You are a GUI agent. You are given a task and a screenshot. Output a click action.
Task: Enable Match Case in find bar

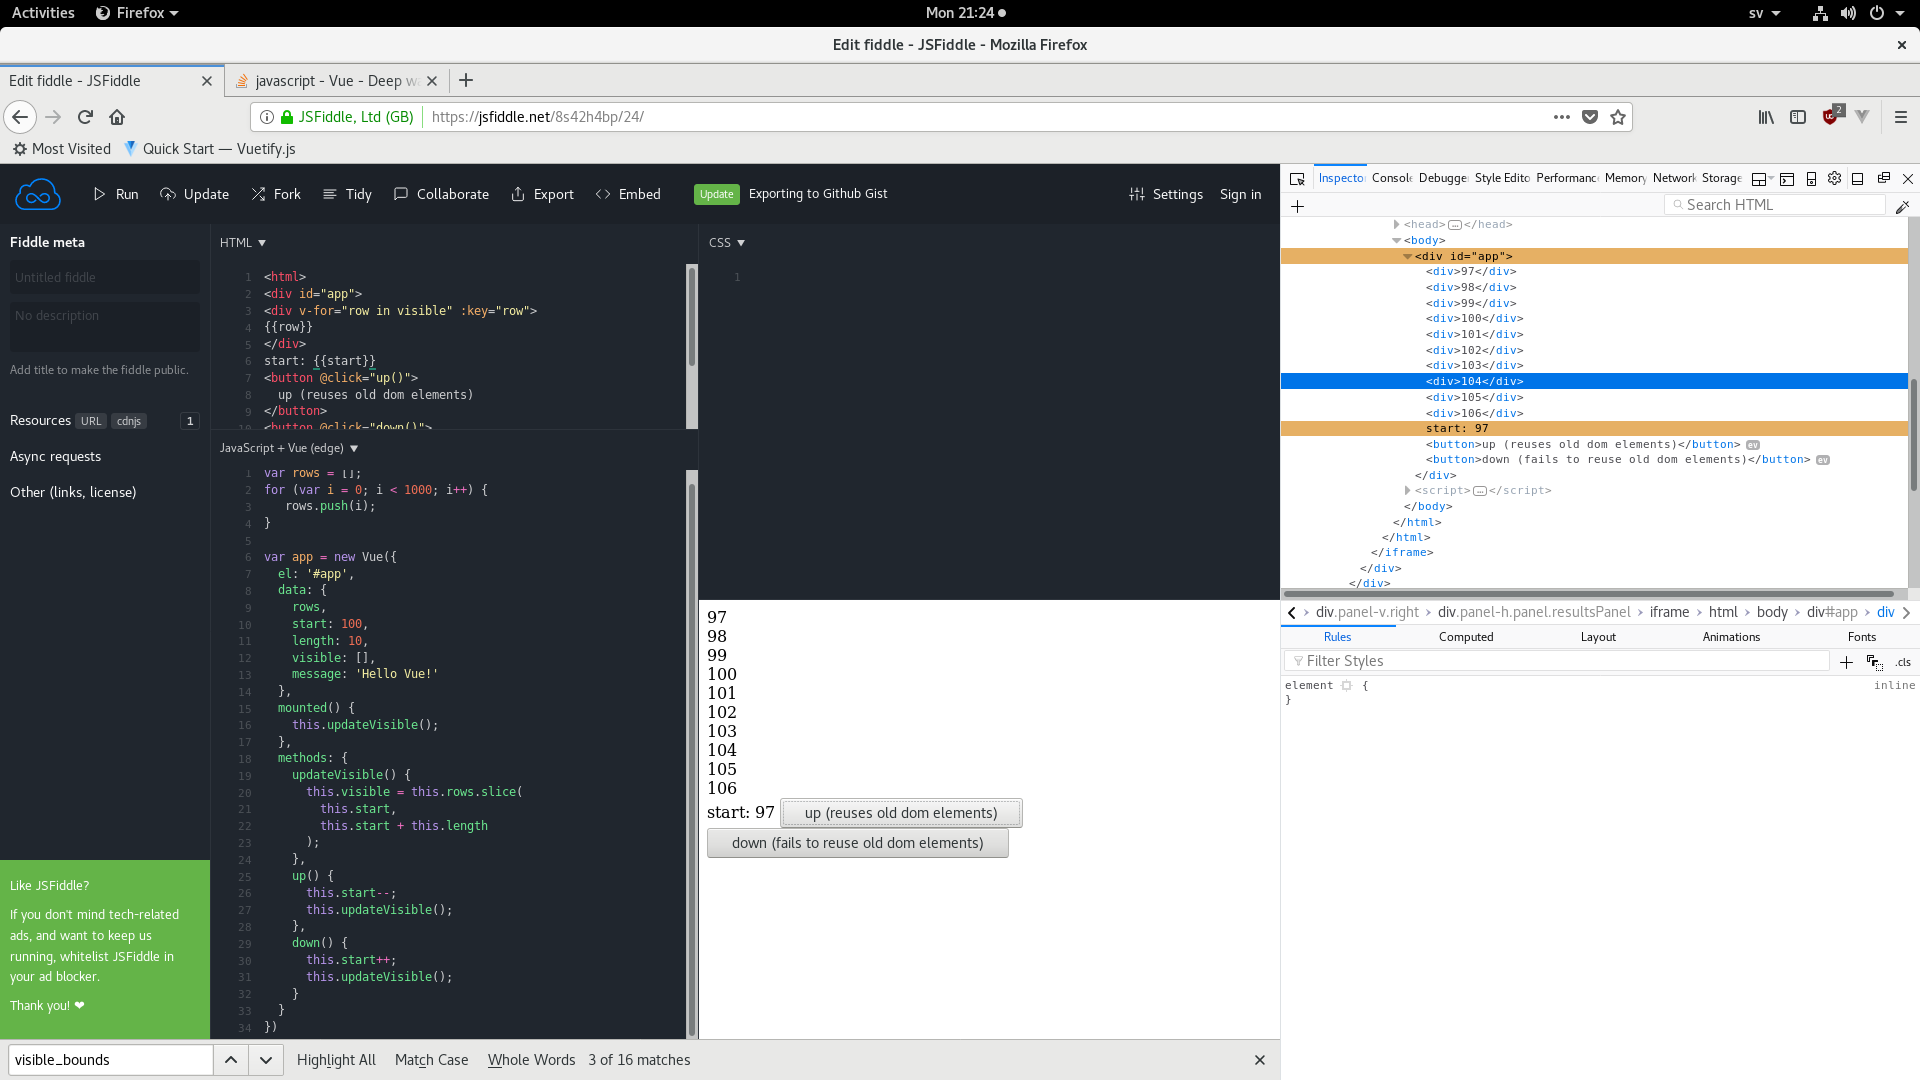point(431,1060)
